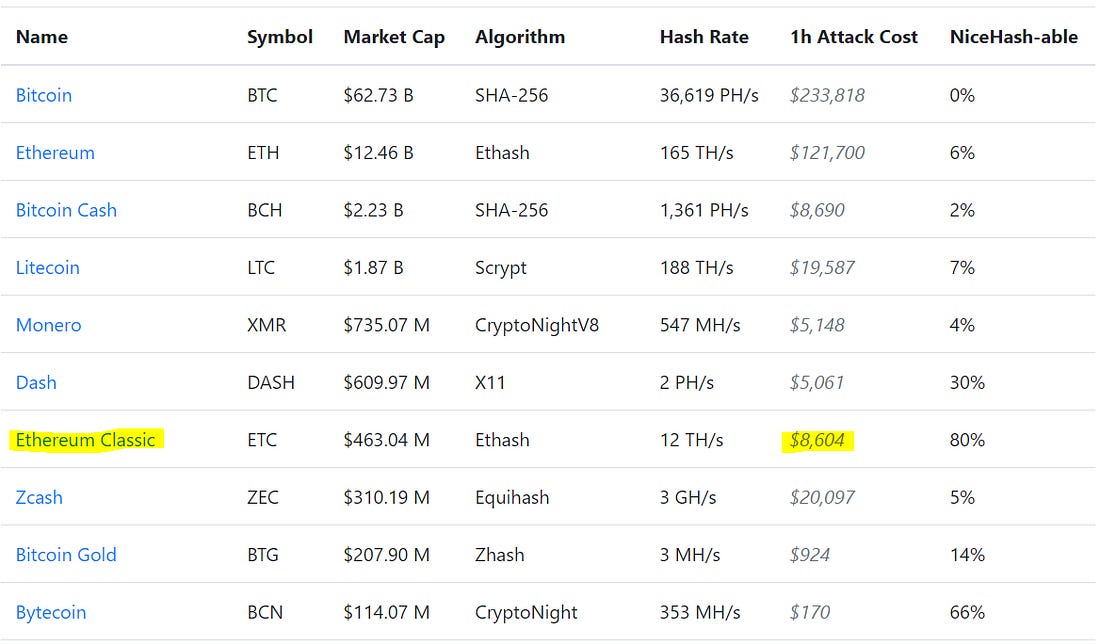Open the Zcash link

[39, 497]
